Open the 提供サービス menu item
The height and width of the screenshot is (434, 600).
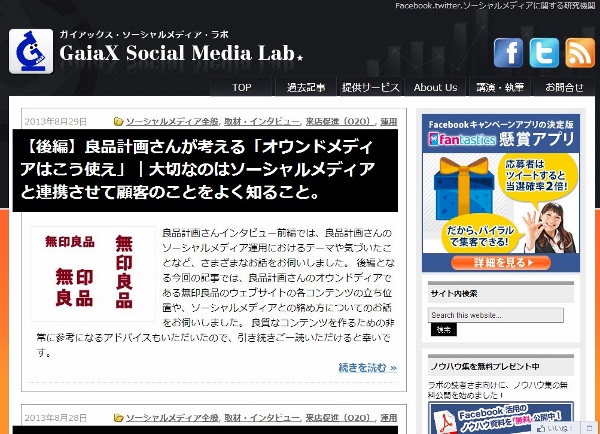pyautogui.click(x=370, y=87)
